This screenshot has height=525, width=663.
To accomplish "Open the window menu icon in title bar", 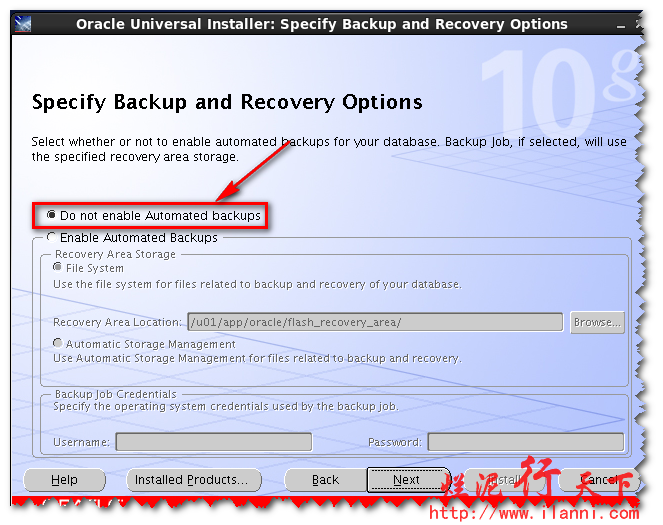I will pos(23,24).
